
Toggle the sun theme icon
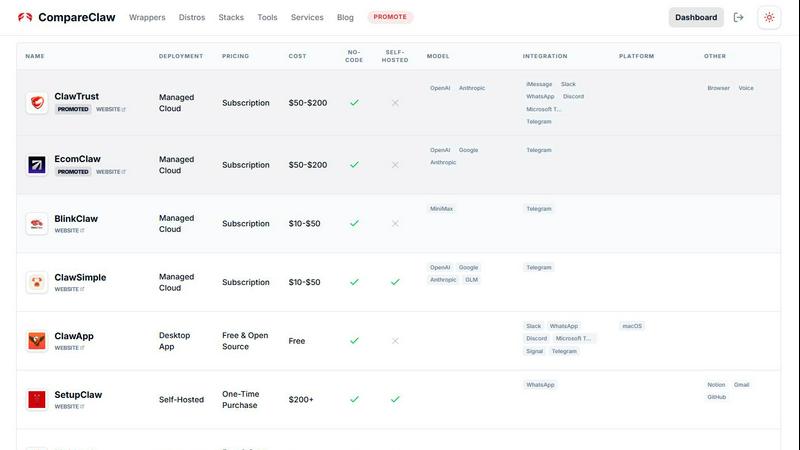click(x=769, y=17)
